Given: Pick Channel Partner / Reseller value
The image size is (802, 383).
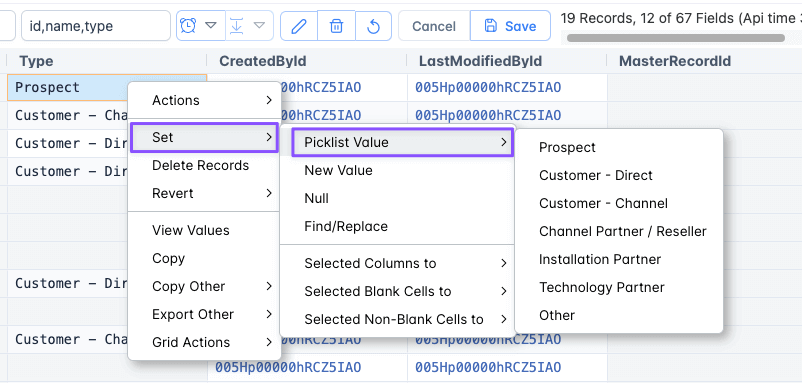Looking at the screenshot, I should click(x=619, y=231).
